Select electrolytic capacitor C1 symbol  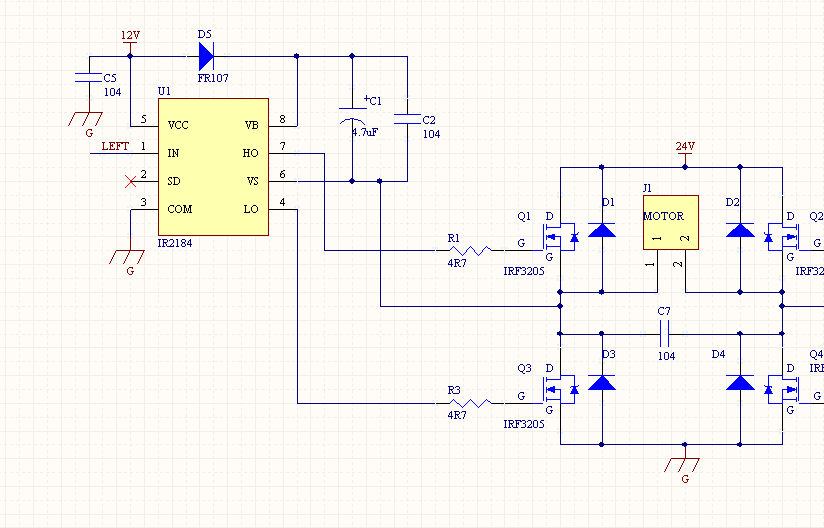pos(352,116)
